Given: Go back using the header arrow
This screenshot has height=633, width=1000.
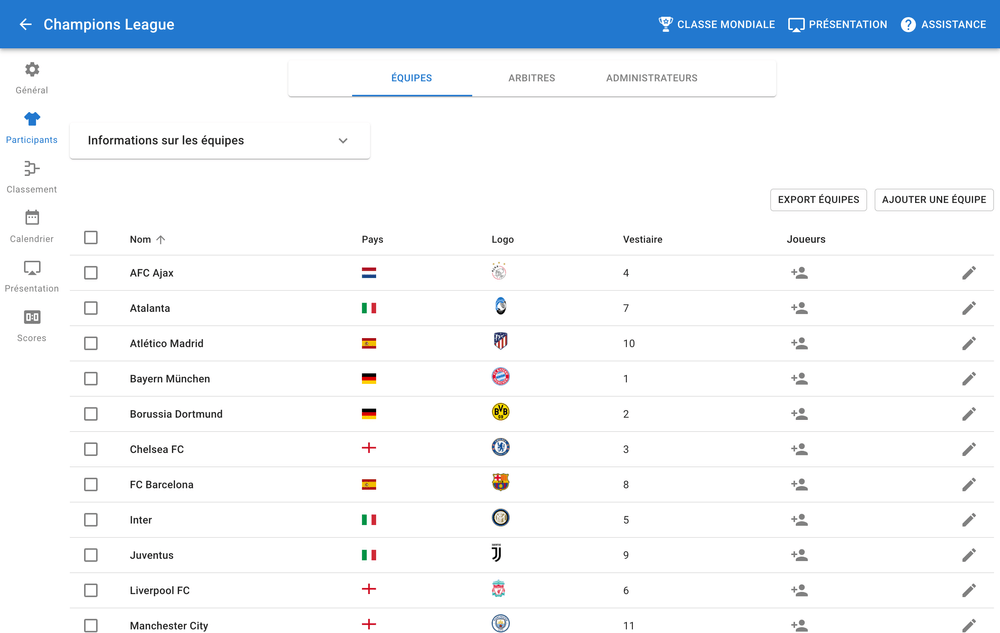Looking at the screenshot, I should point(26,24).
